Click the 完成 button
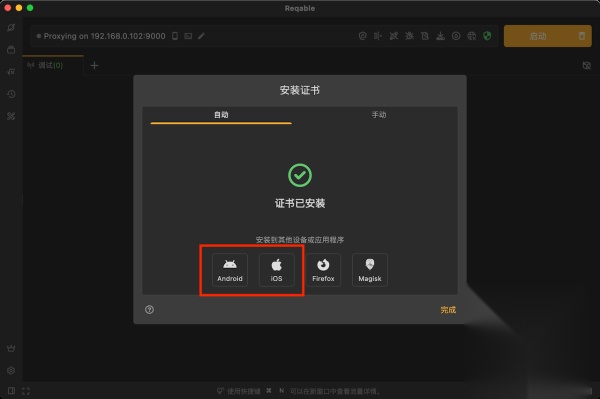 448,309
